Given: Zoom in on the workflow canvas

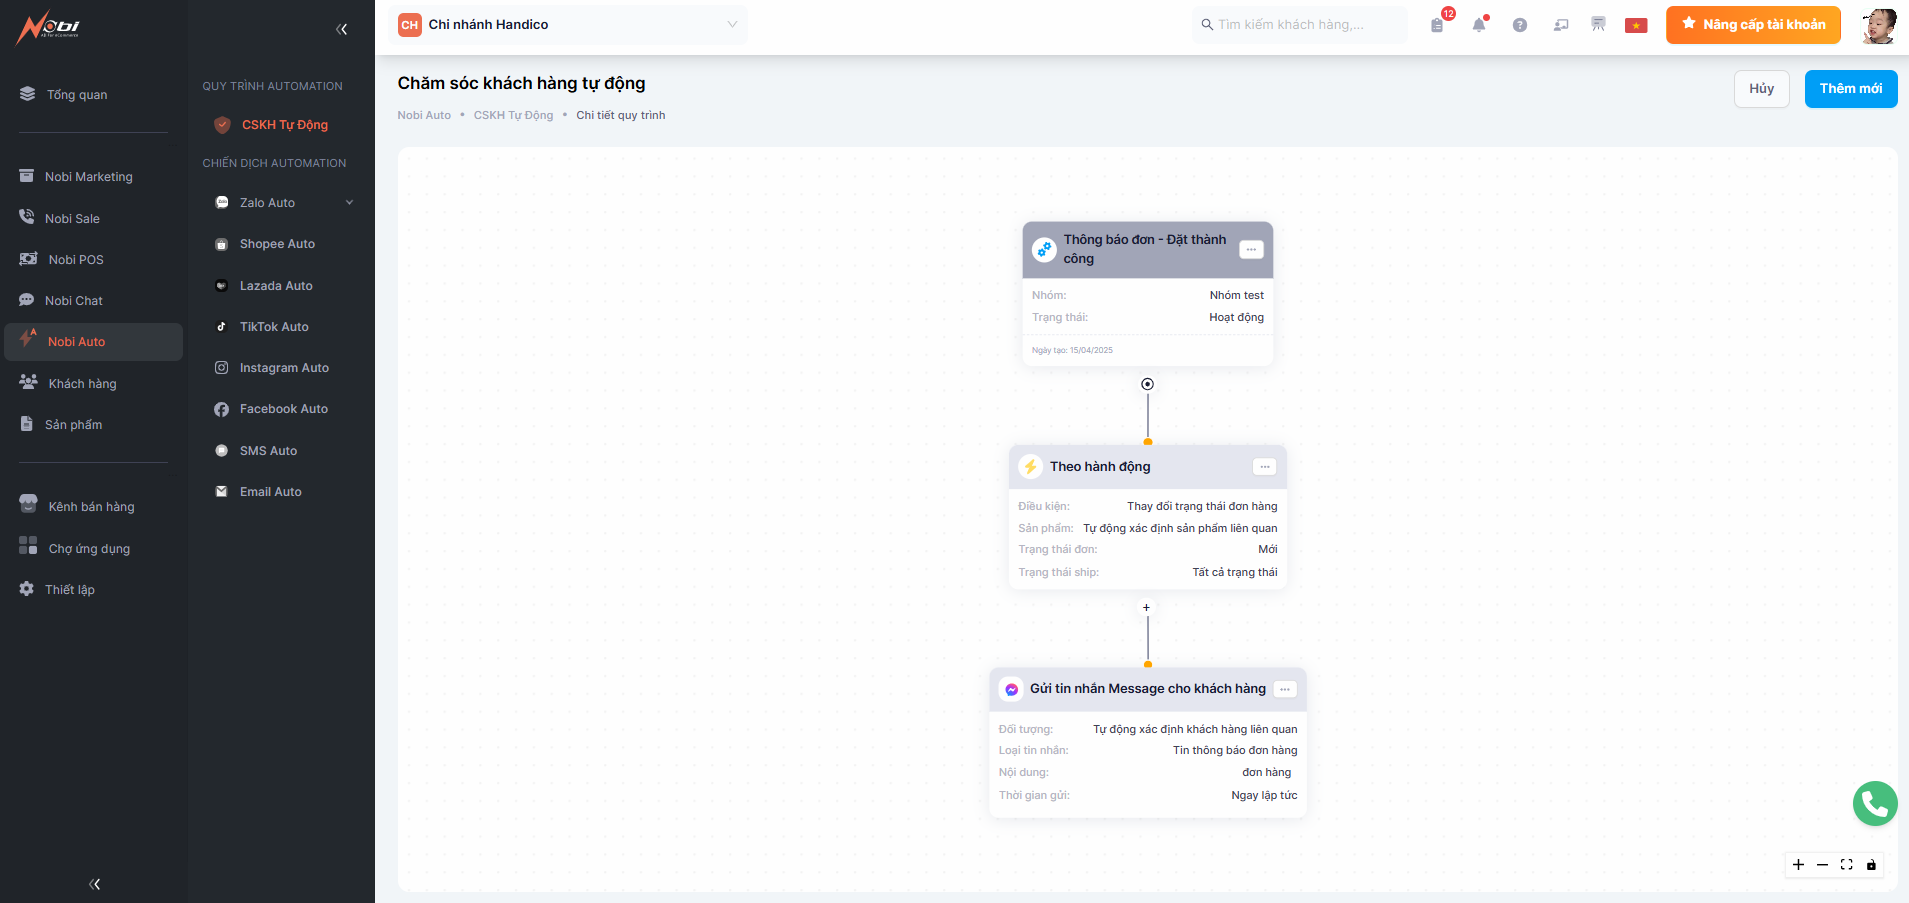Looking at the screenshot, I should click(1798, 865).
